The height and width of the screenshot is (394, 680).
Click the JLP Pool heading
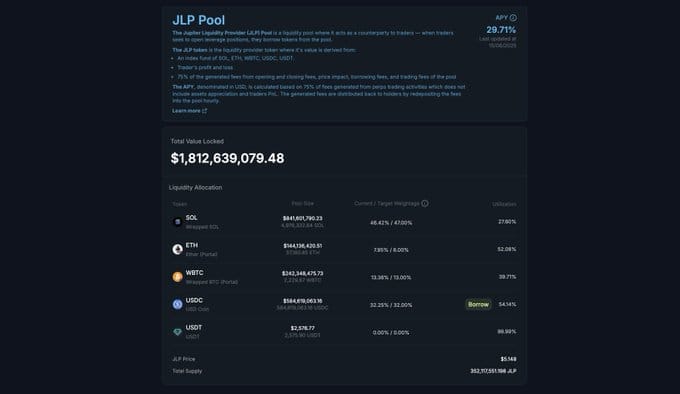pos(199,20)
